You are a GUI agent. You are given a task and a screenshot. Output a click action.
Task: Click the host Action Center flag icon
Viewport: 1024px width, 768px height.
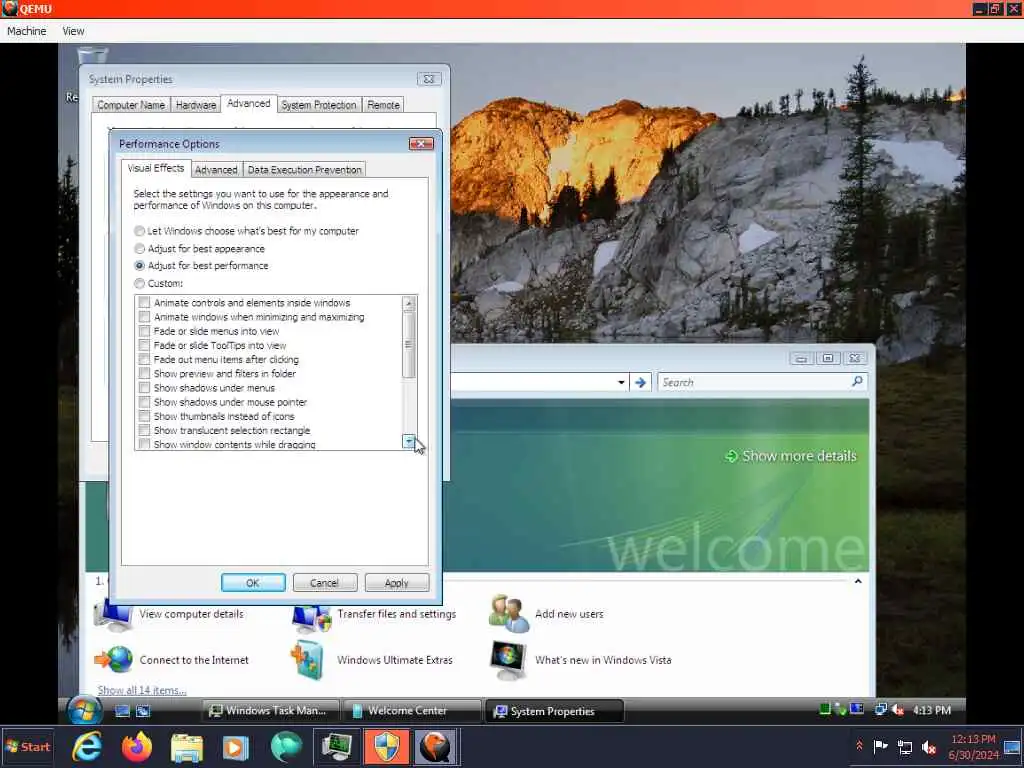[x=880, y=746]
